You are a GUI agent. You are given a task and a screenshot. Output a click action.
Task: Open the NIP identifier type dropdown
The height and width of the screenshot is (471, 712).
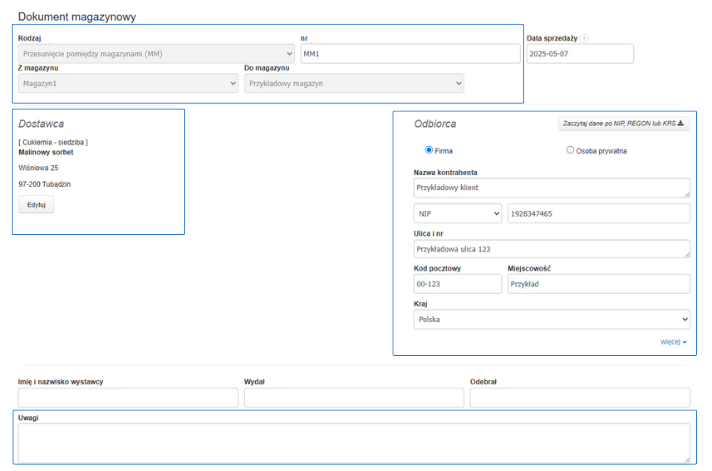(457, 214)
